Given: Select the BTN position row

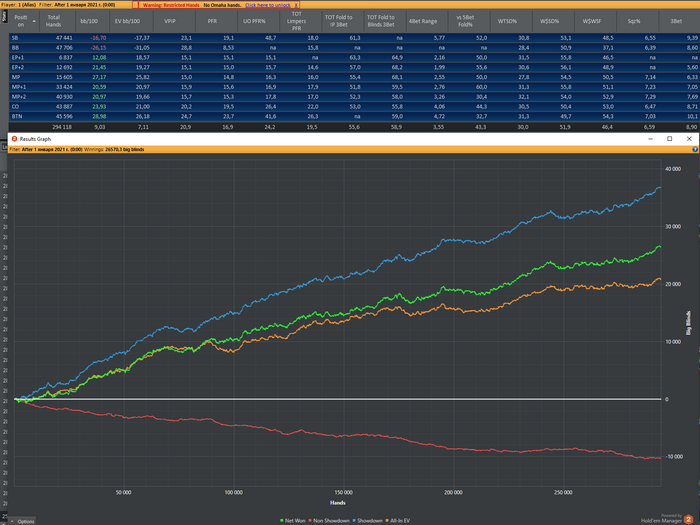Looking at the screenshot, I should [x=354, y=117].
